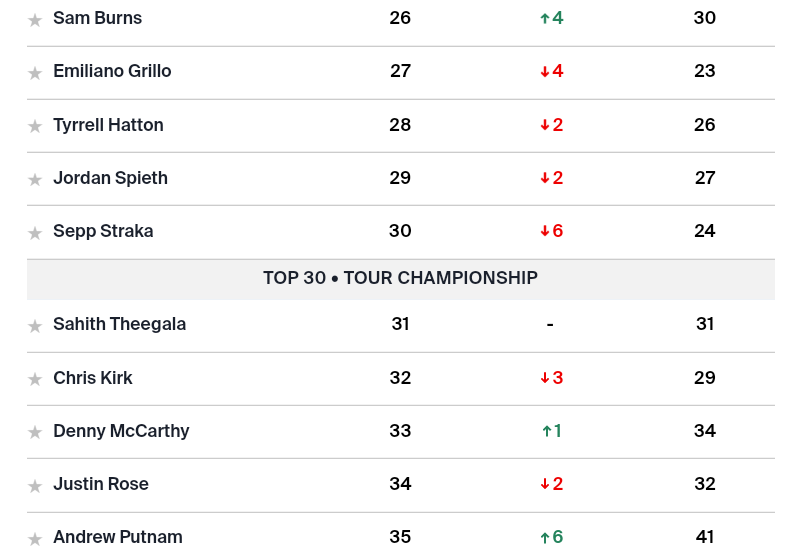Open Sahith Theegala's player profile
The width and height of the screenshot is (800, 555).
pyautogui.click(x=119, y=324)
